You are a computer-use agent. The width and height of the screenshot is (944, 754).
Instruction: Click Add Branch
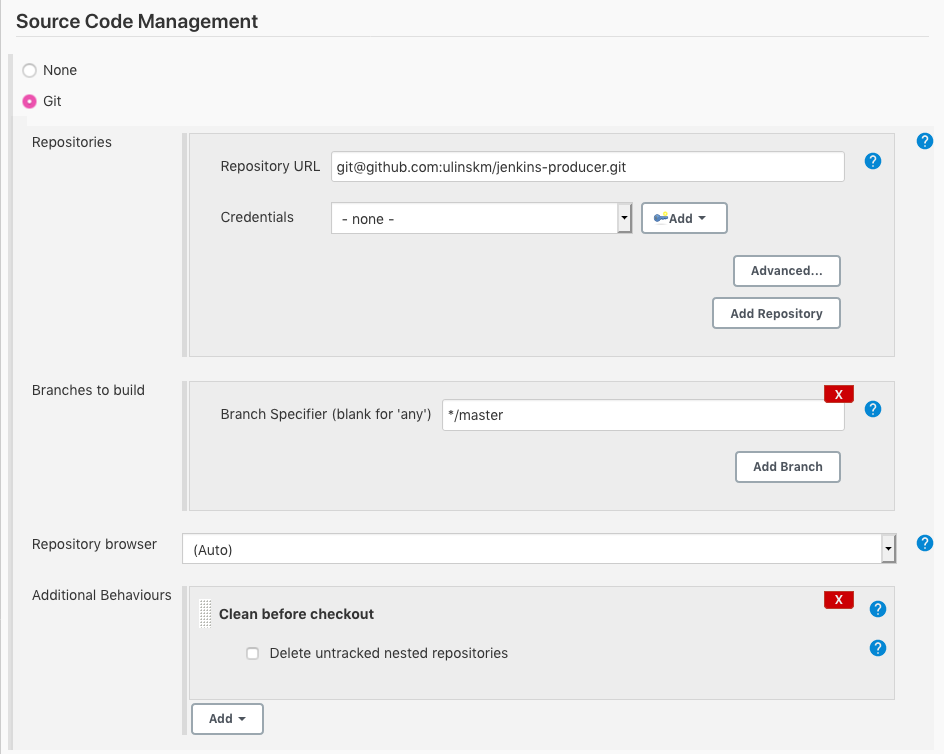point(787,466)
